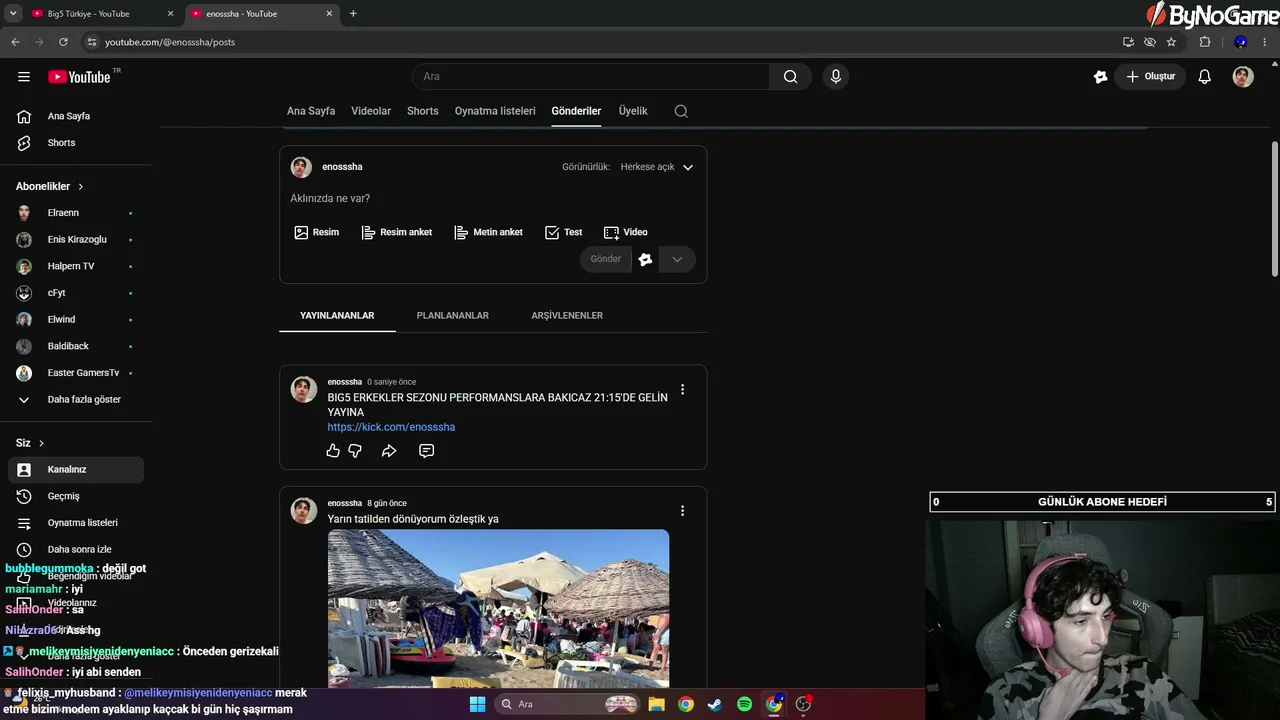
Task: Like the BIG5 ERKEKLER SEZONU post
Action: coord(333,451)
